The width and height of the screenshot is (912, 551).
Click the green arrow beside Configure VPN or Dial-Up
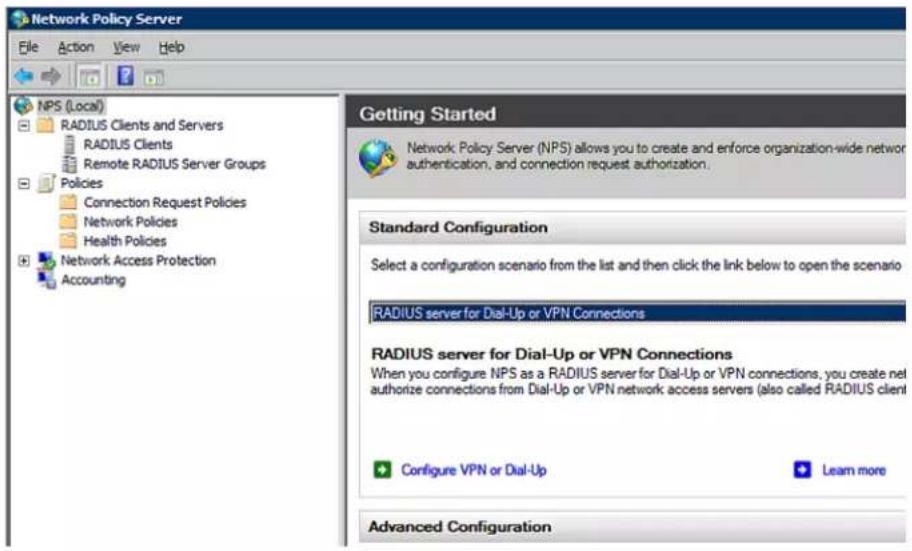382,470
